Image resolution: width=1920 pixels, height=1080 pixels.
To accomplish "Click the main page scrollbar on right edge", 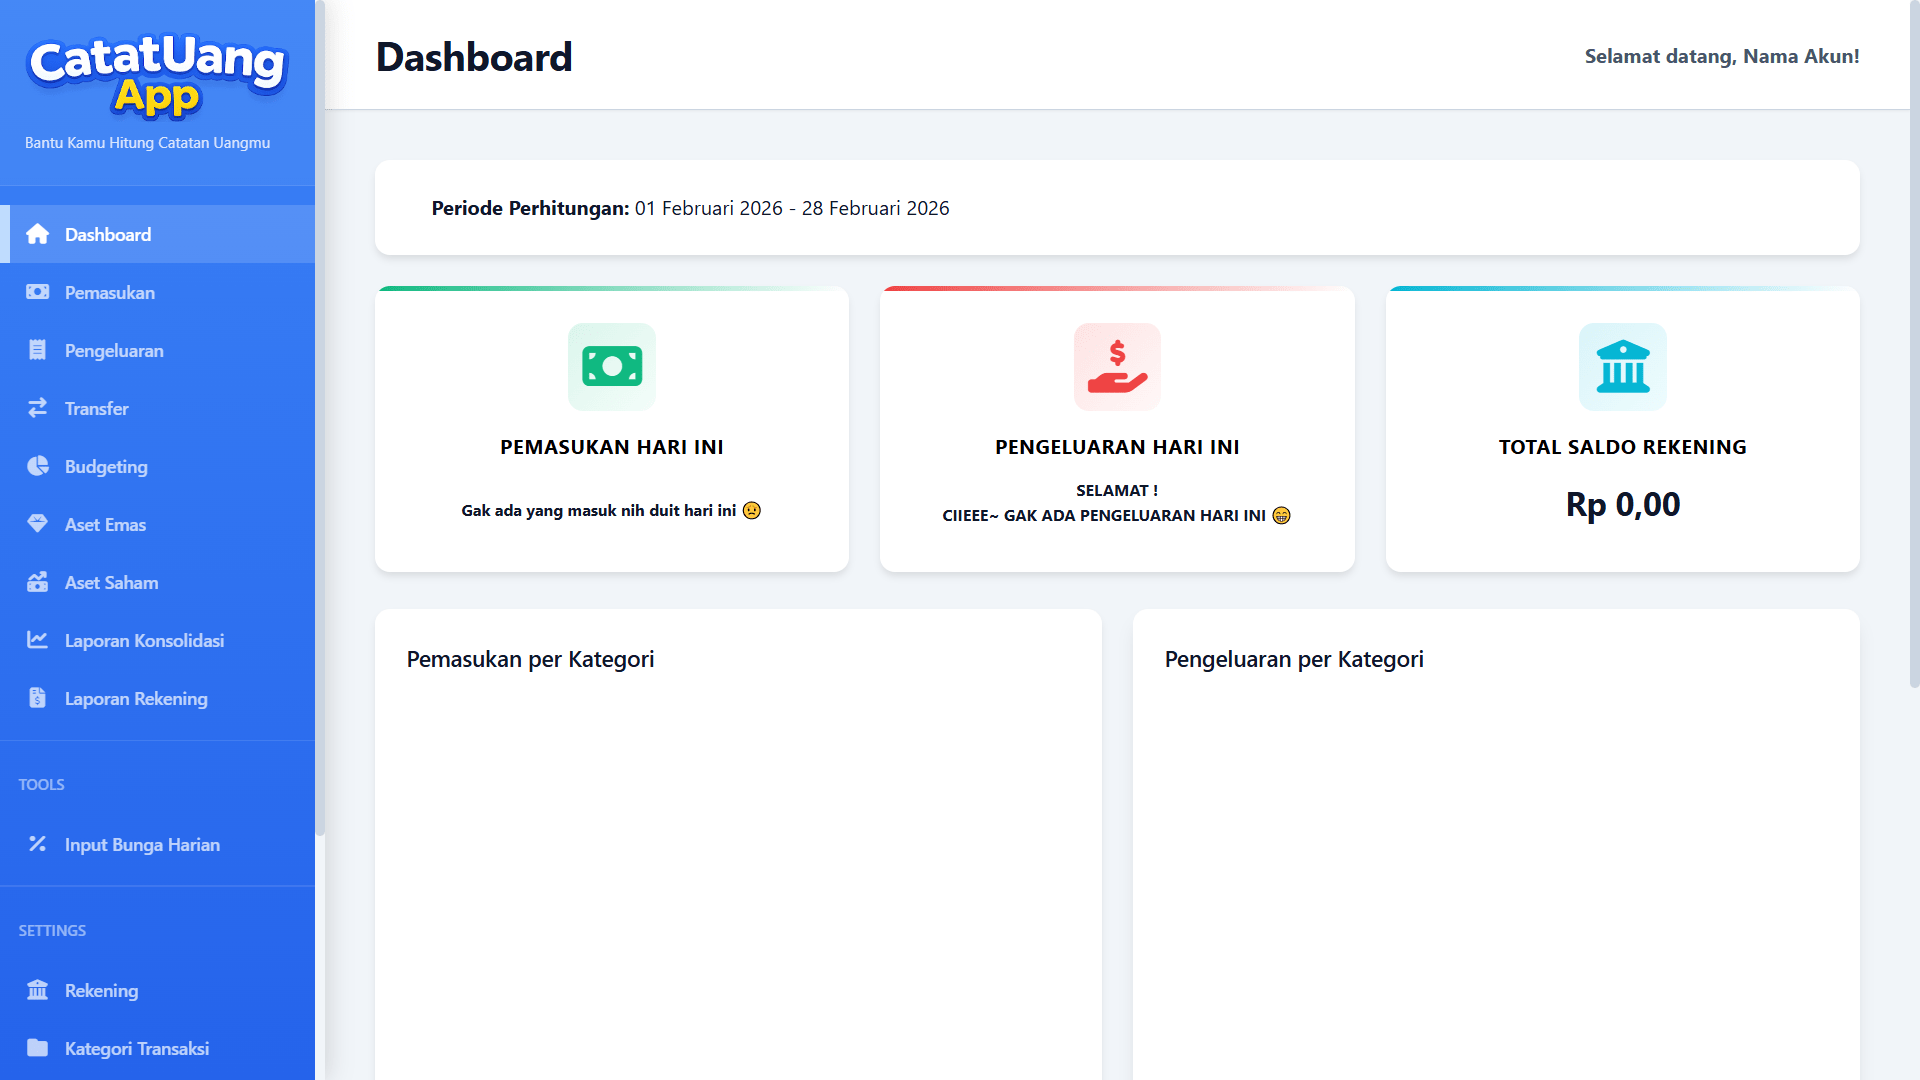I will click(1914, 344).
